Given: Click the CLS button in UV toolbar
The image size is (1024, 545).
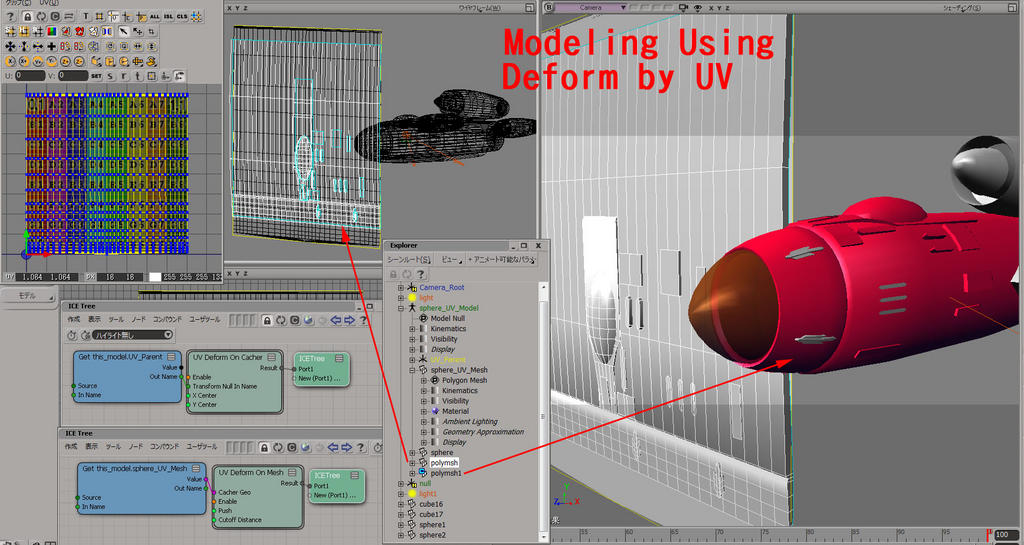Looking at the screenshot, I should coord(181,17).
